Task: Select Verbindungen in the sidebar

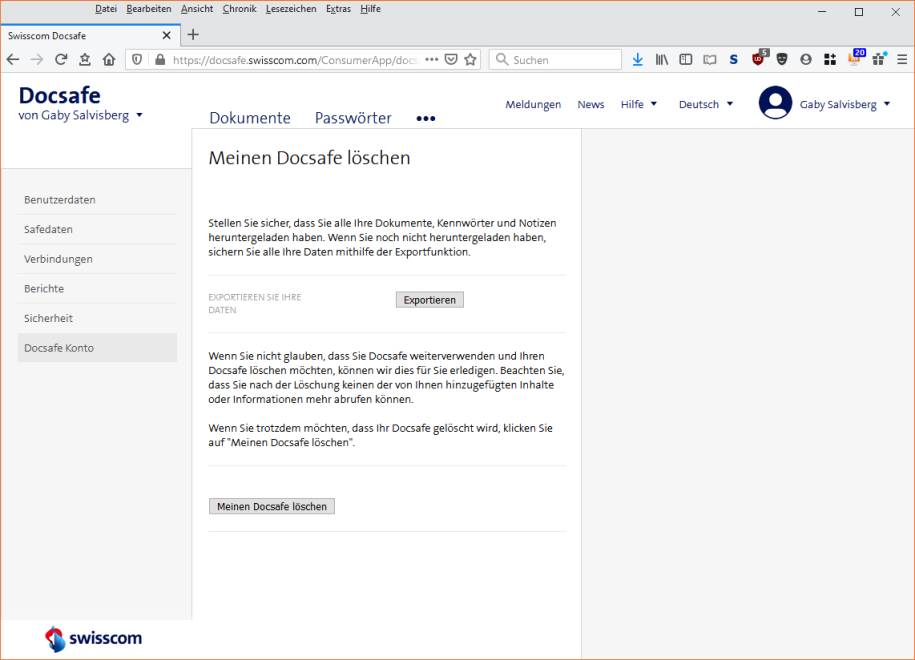Action: pyautogui.click(x=97, y=259)
